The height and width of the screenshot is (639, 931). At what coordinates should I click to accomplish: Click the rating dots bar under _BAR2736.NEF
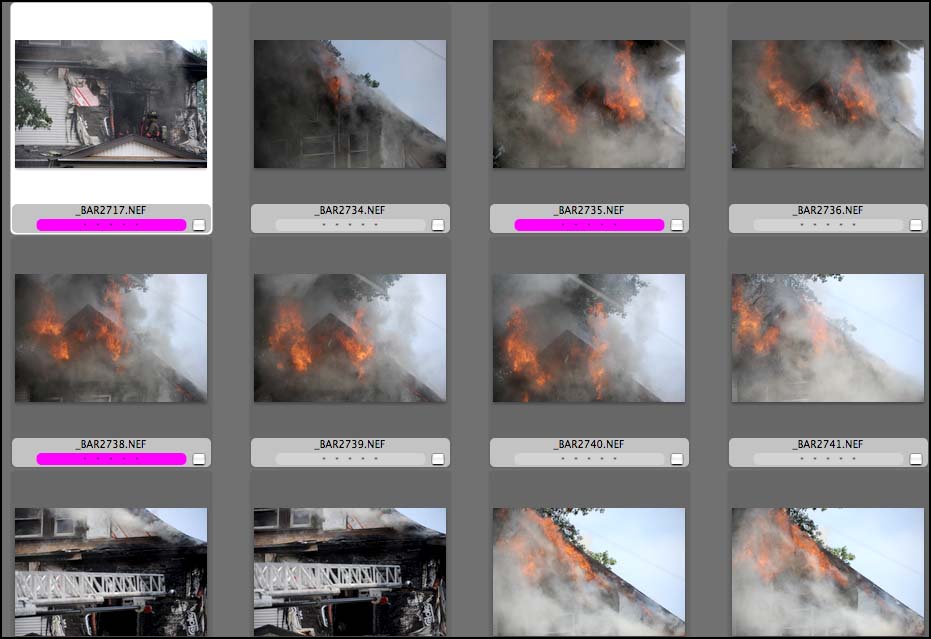click(828, 225)
